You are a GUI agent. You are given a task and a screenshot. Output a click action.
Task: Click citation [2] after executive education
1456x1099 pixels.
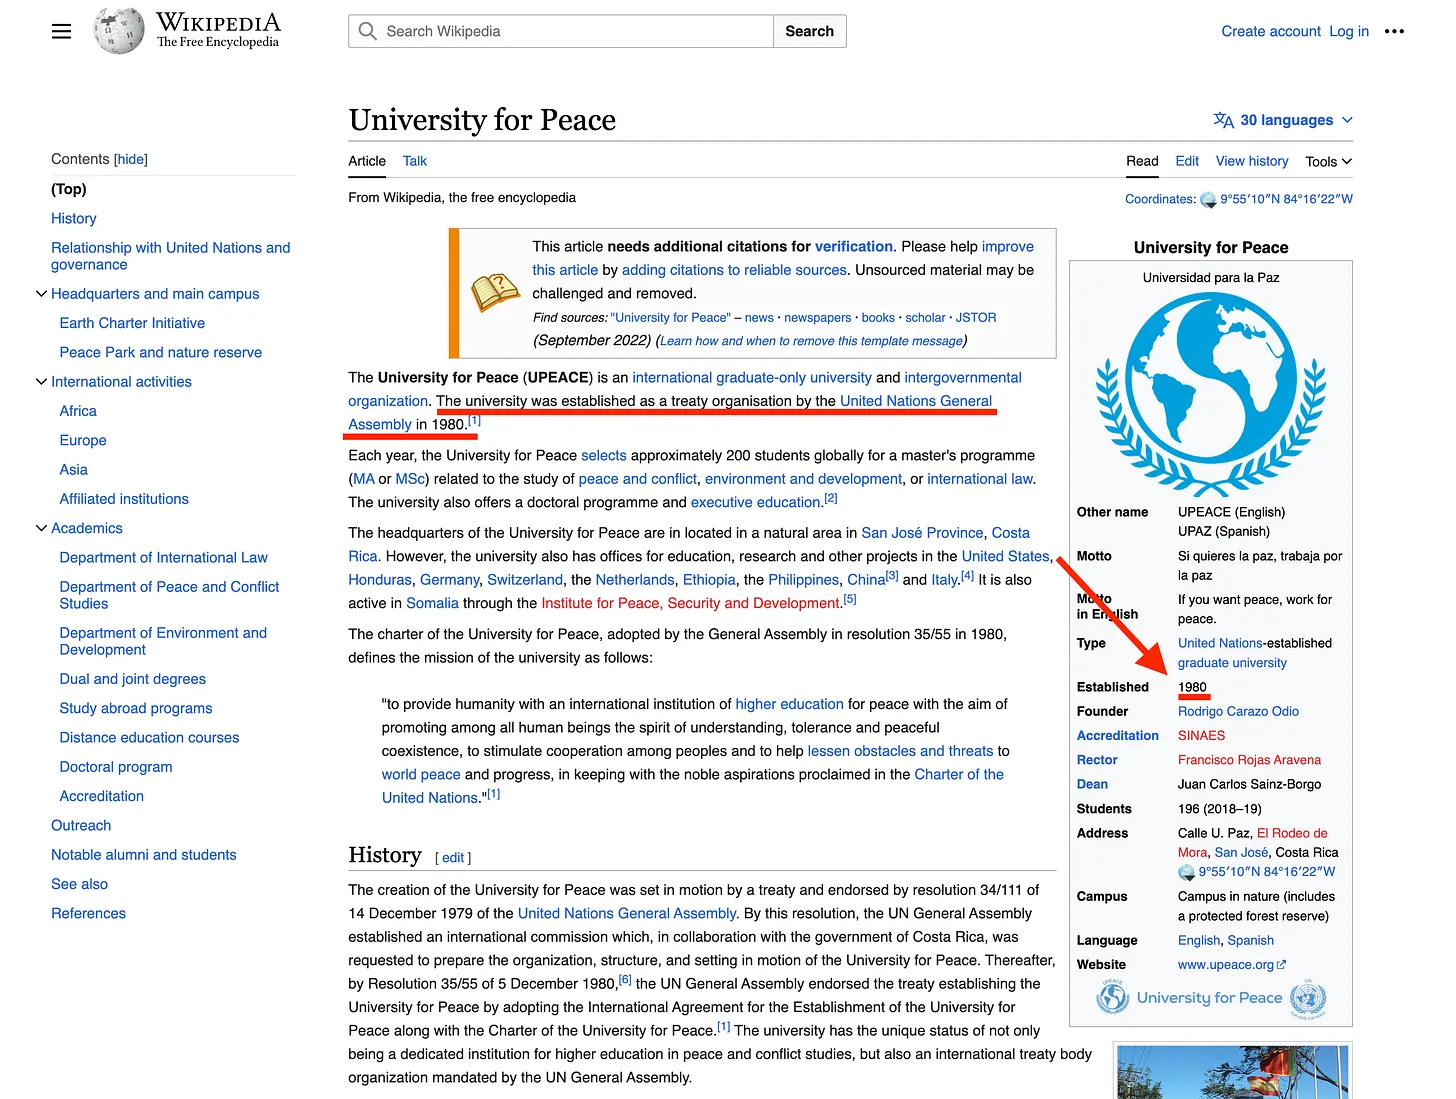tap(831, 498)
